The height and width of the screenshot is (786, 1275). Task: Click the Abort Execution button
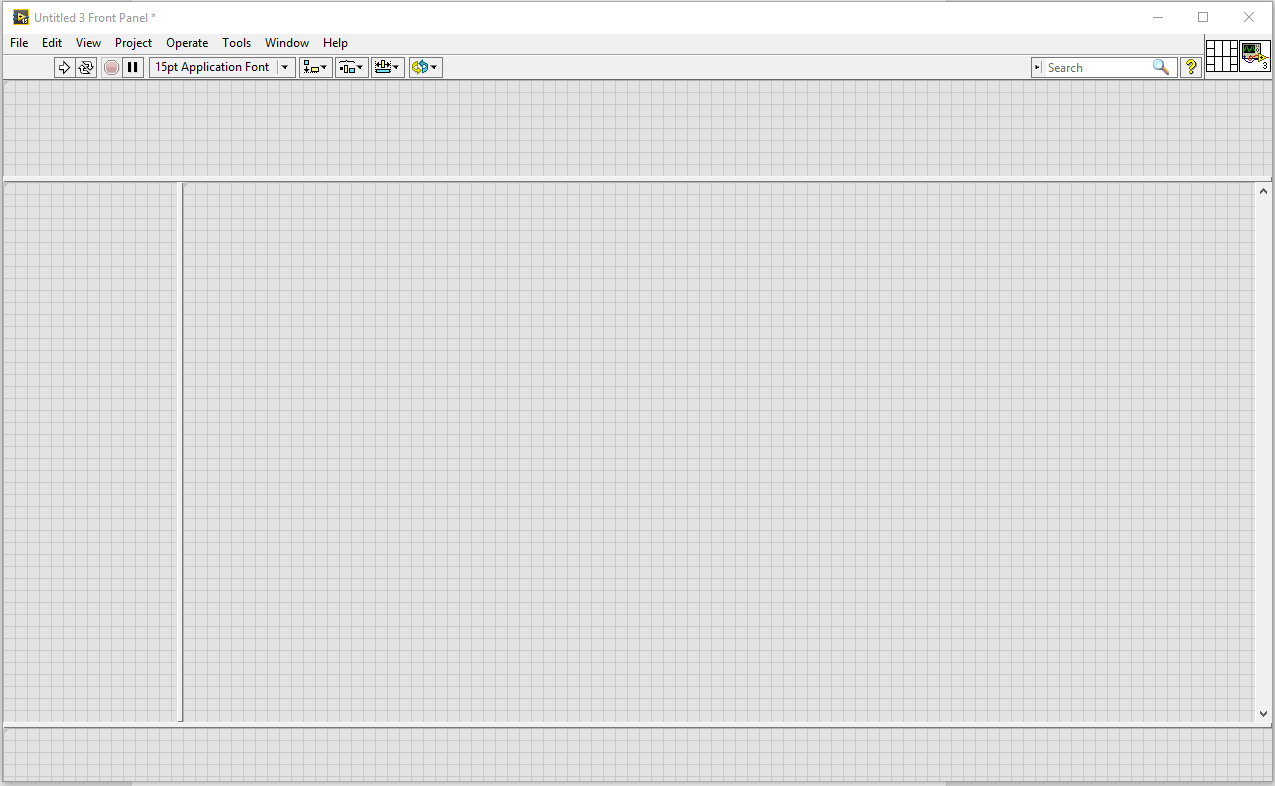(x=111, y=67)
